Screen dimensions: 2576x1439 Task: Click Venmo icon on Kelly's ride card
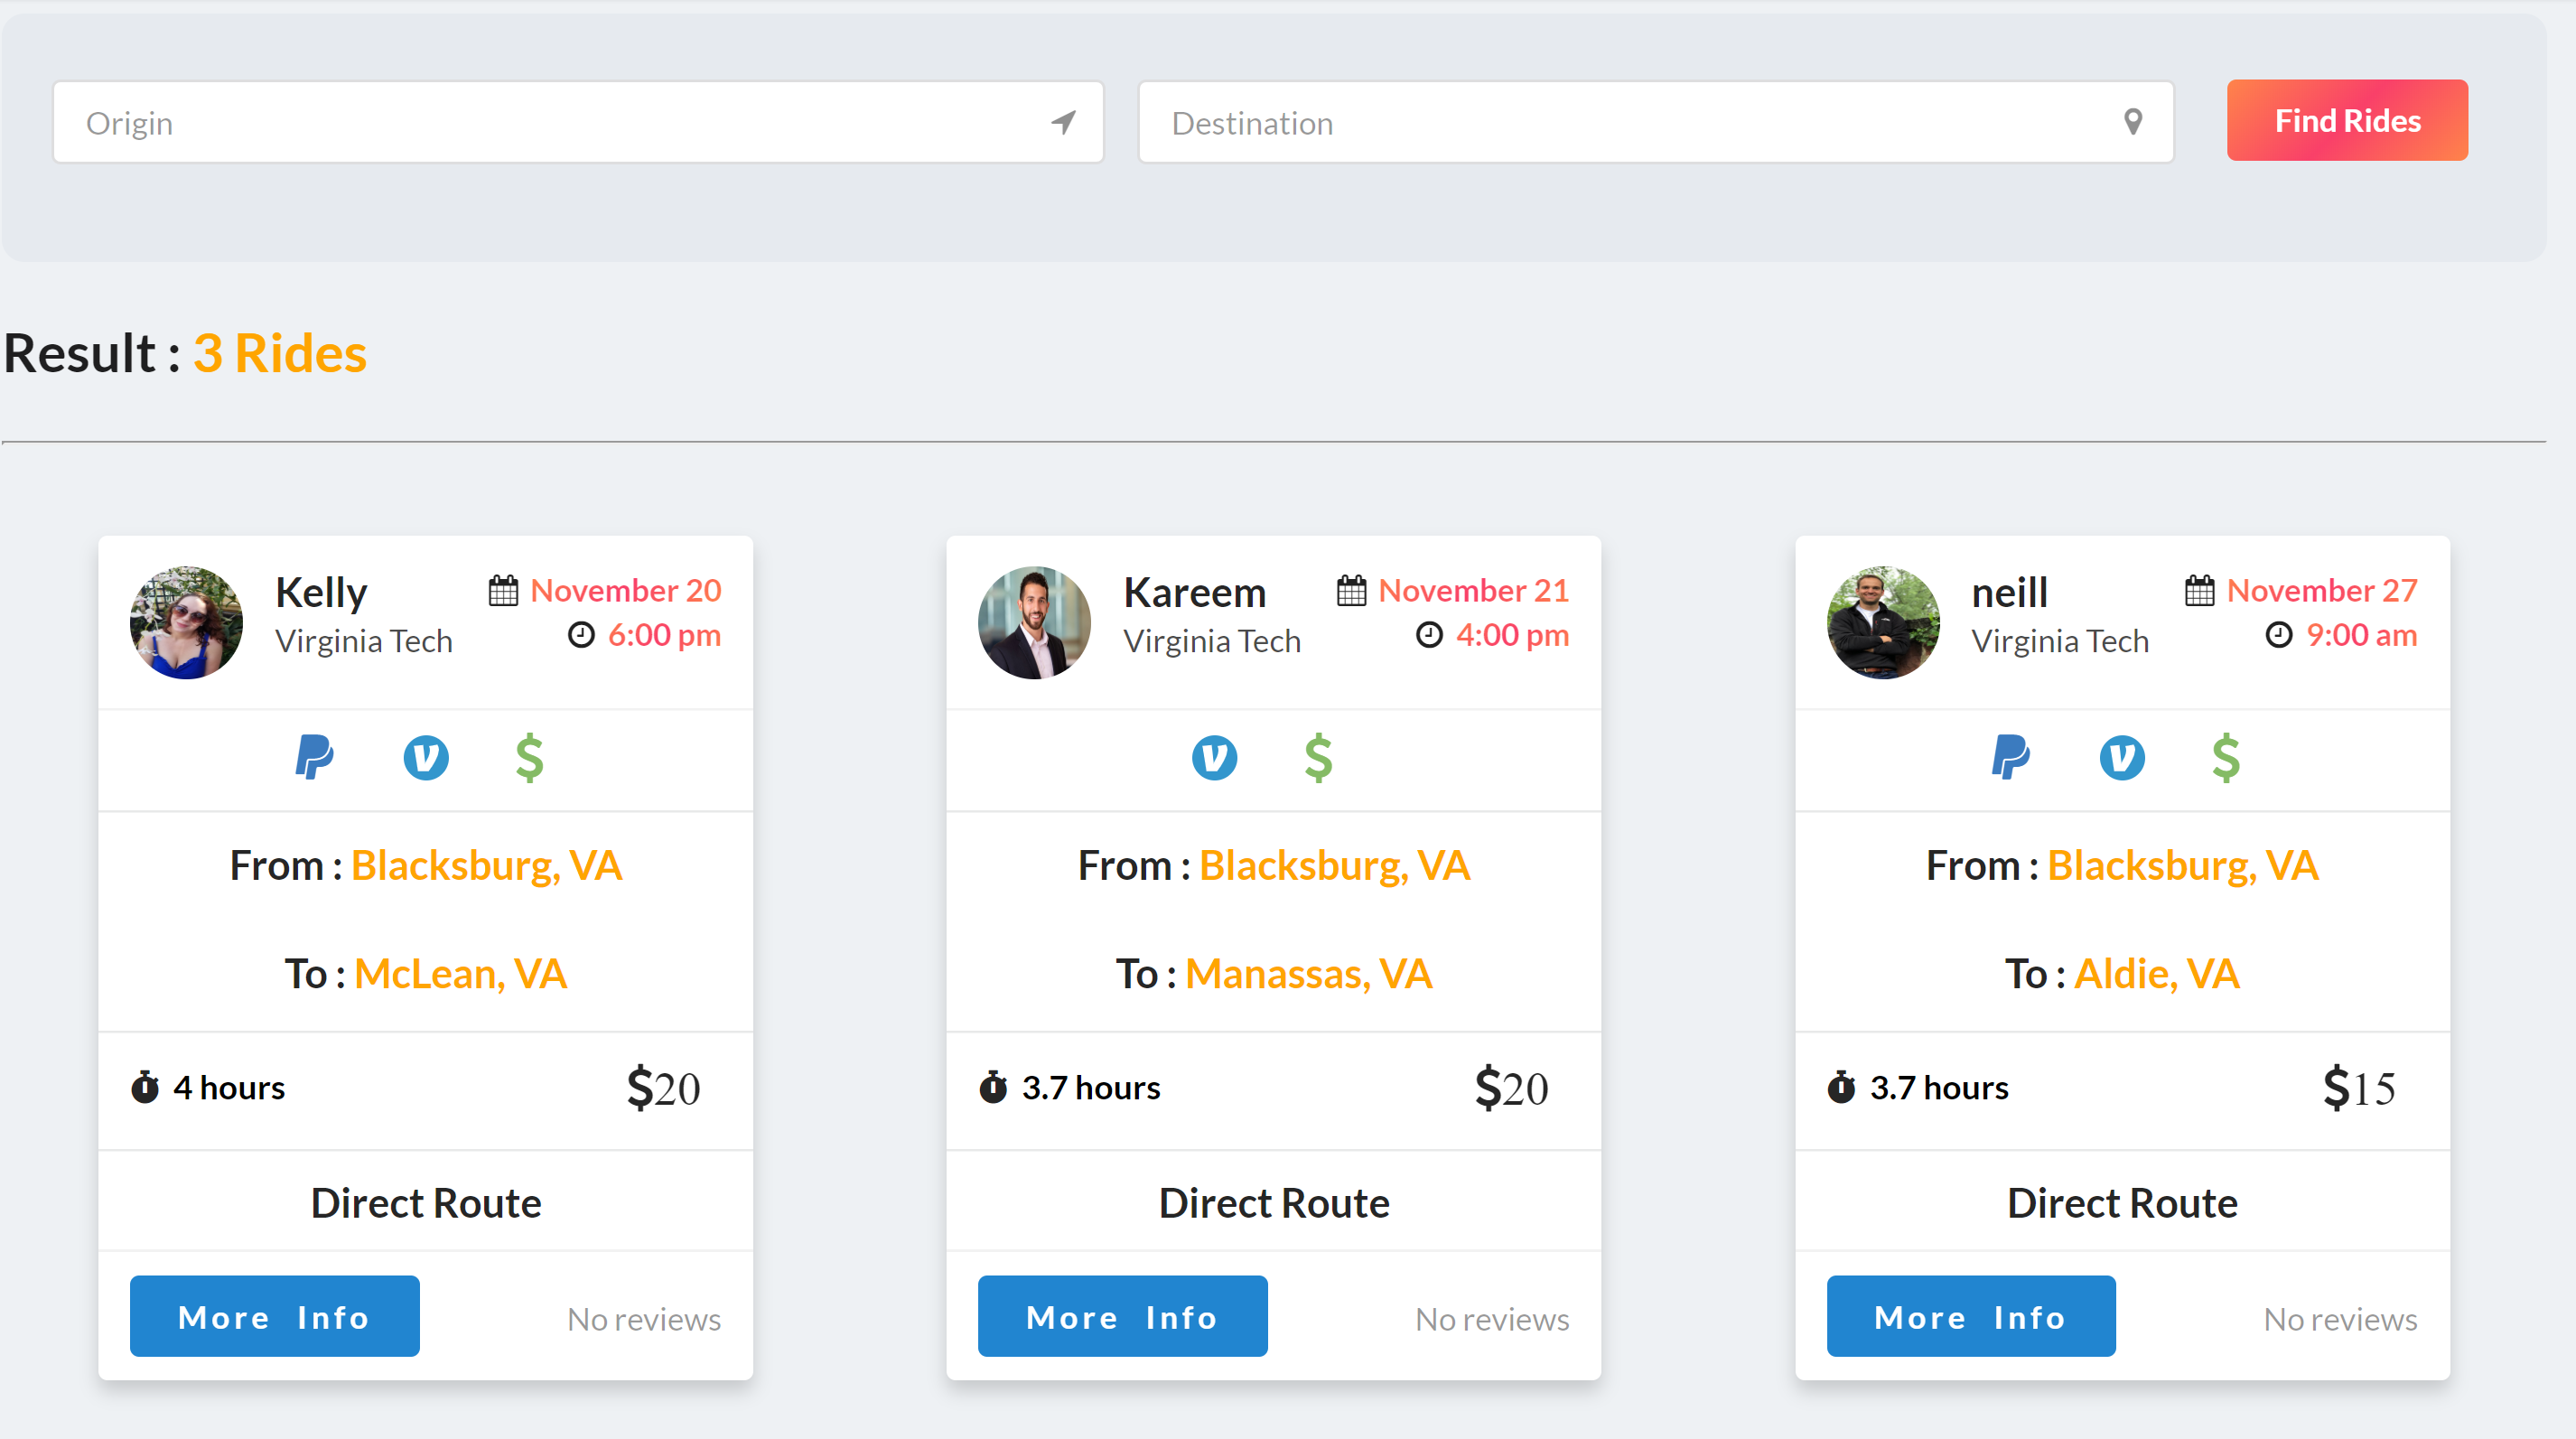point(425,757)
